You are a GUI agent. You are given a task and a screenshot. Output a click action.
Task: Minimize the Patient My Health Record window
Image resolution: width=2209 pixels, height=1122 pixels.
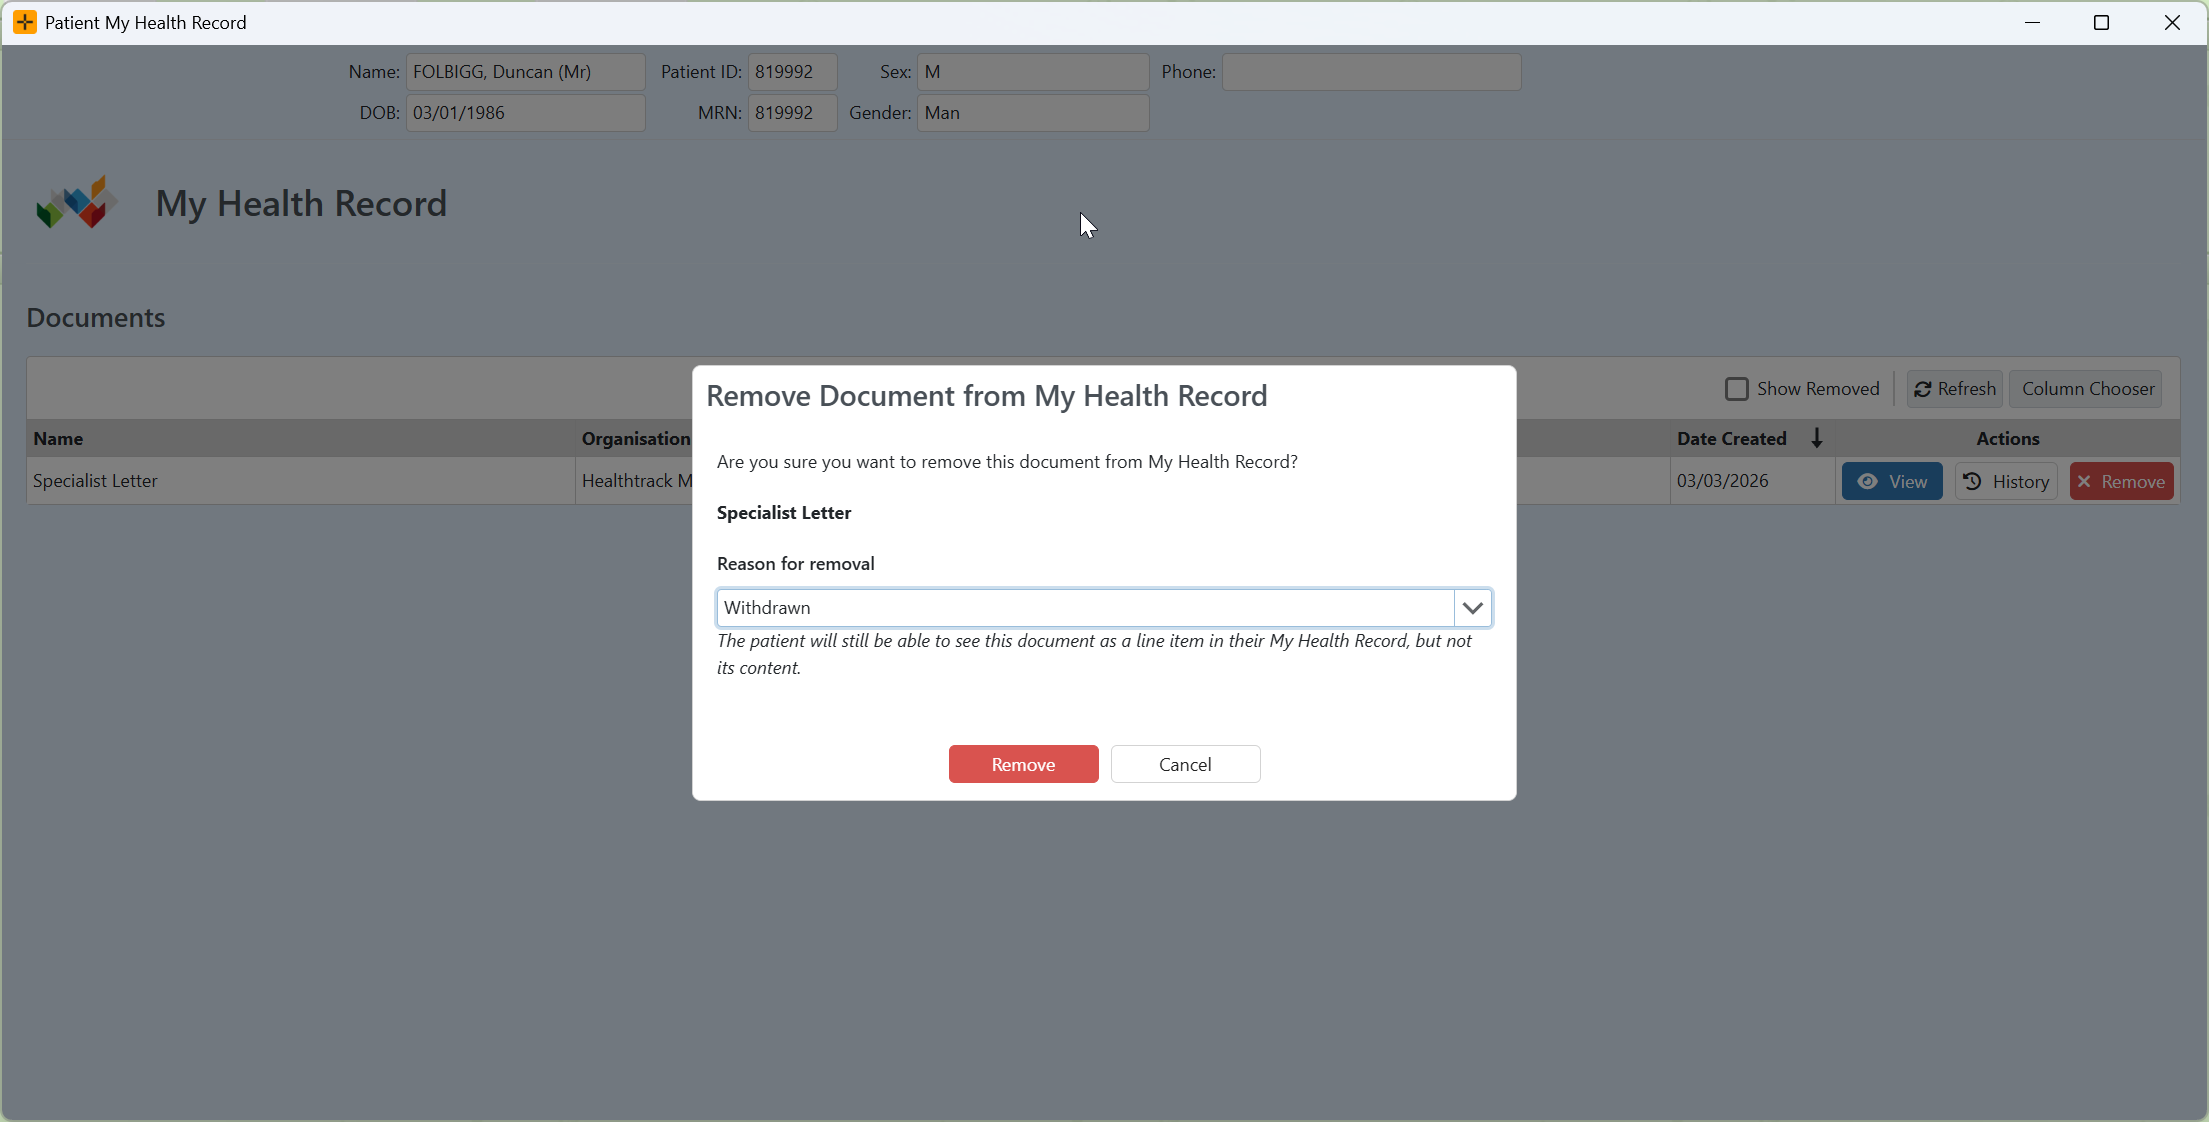coord(2032,22)
